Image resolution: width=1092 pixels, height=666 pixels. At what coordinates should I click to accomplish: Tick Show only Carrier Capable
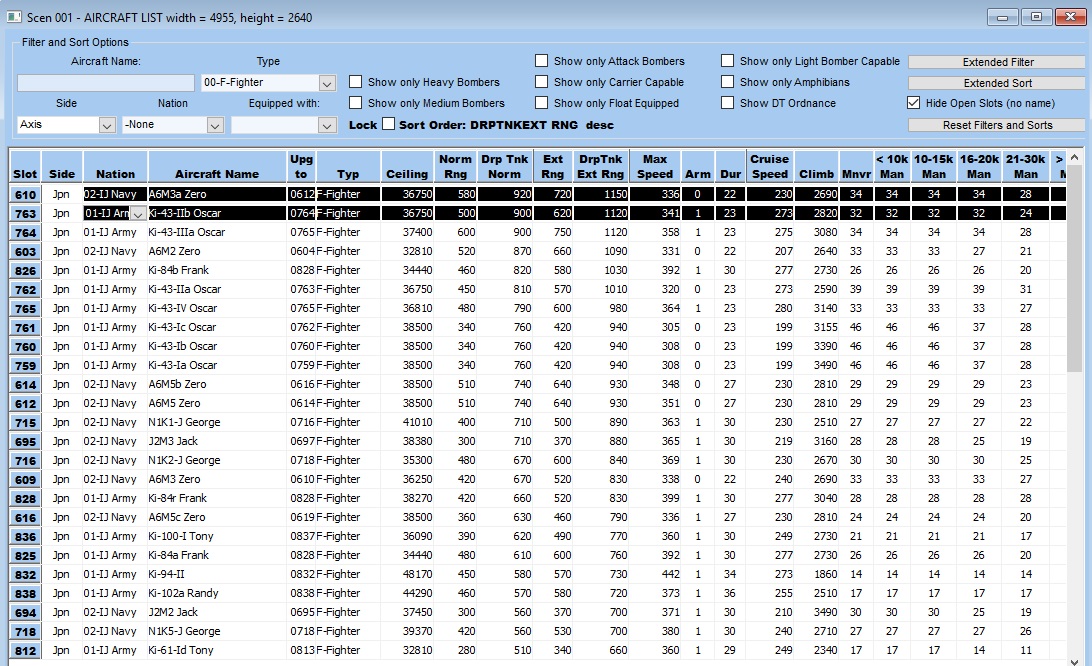tap(541, 82)
